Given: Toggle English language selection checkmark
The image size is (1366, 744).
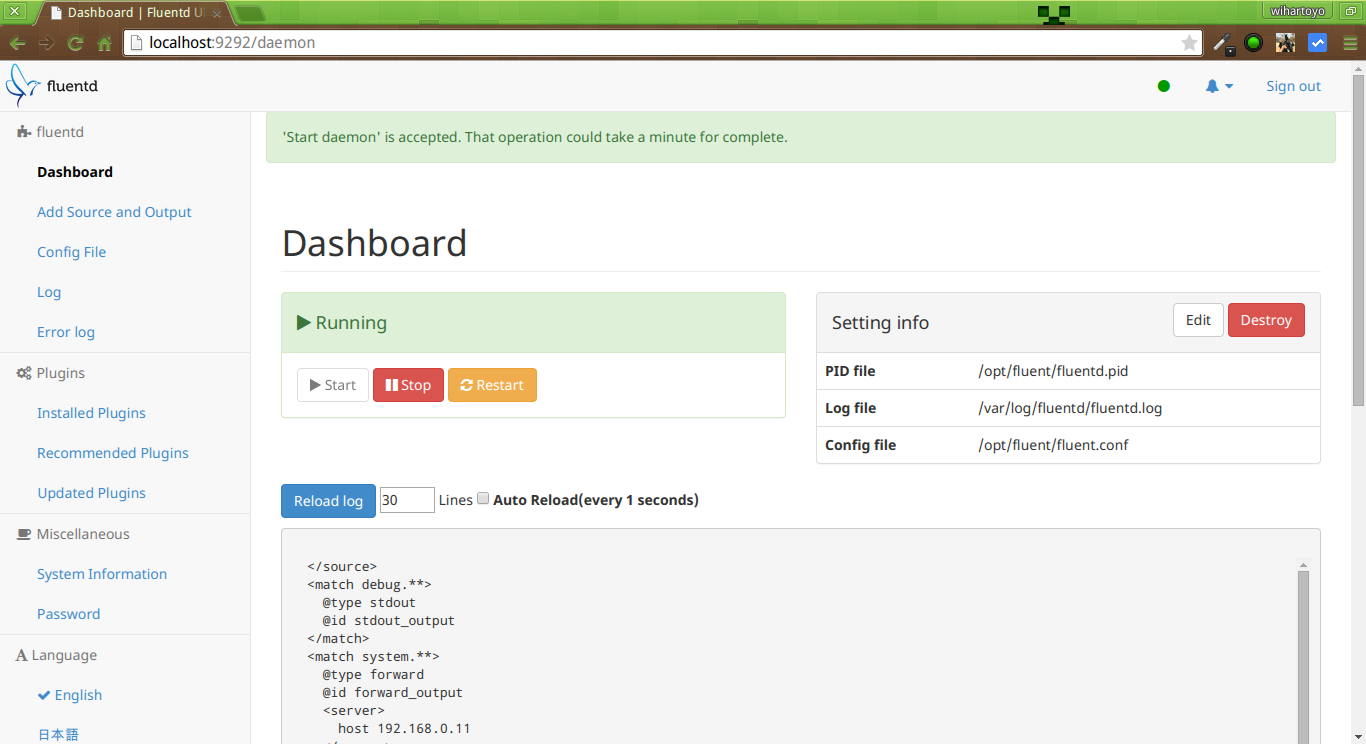Looking at the screenshot, I should [x=44, y=694].
